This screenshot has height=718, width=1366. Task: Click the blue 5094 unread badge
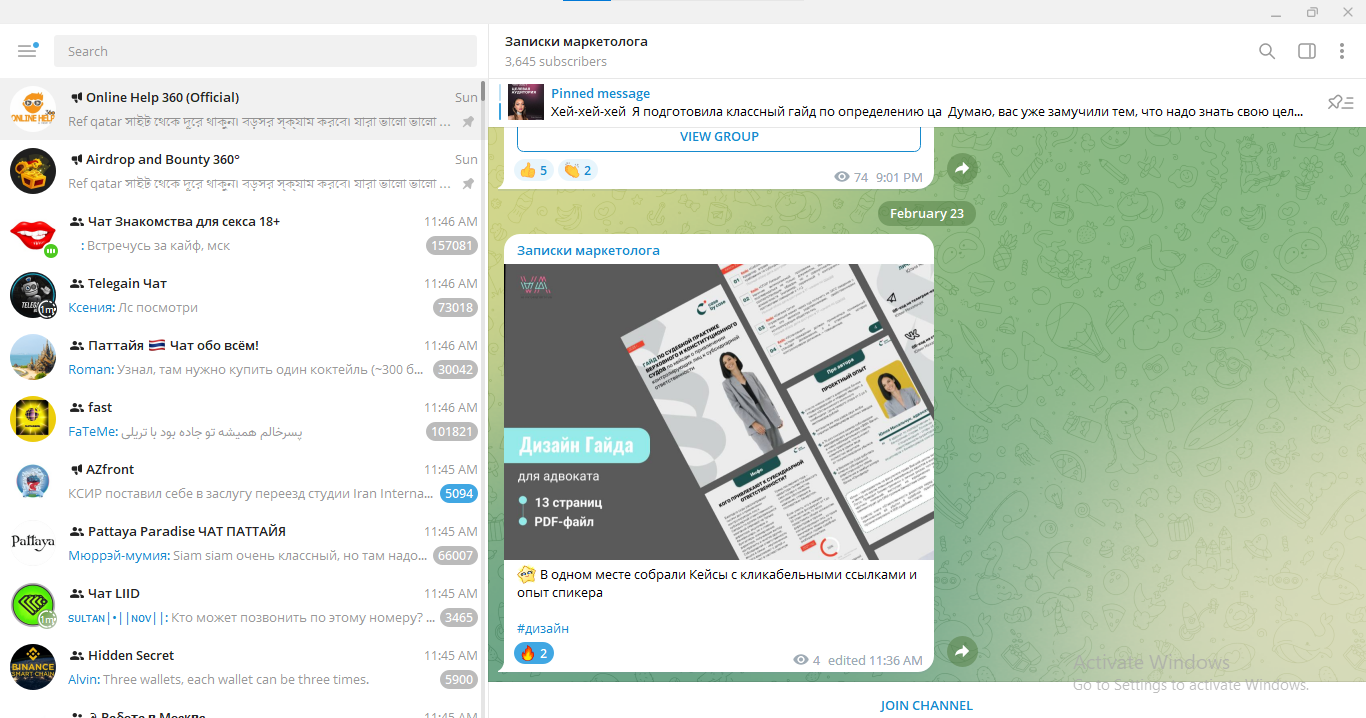point(459,494)
